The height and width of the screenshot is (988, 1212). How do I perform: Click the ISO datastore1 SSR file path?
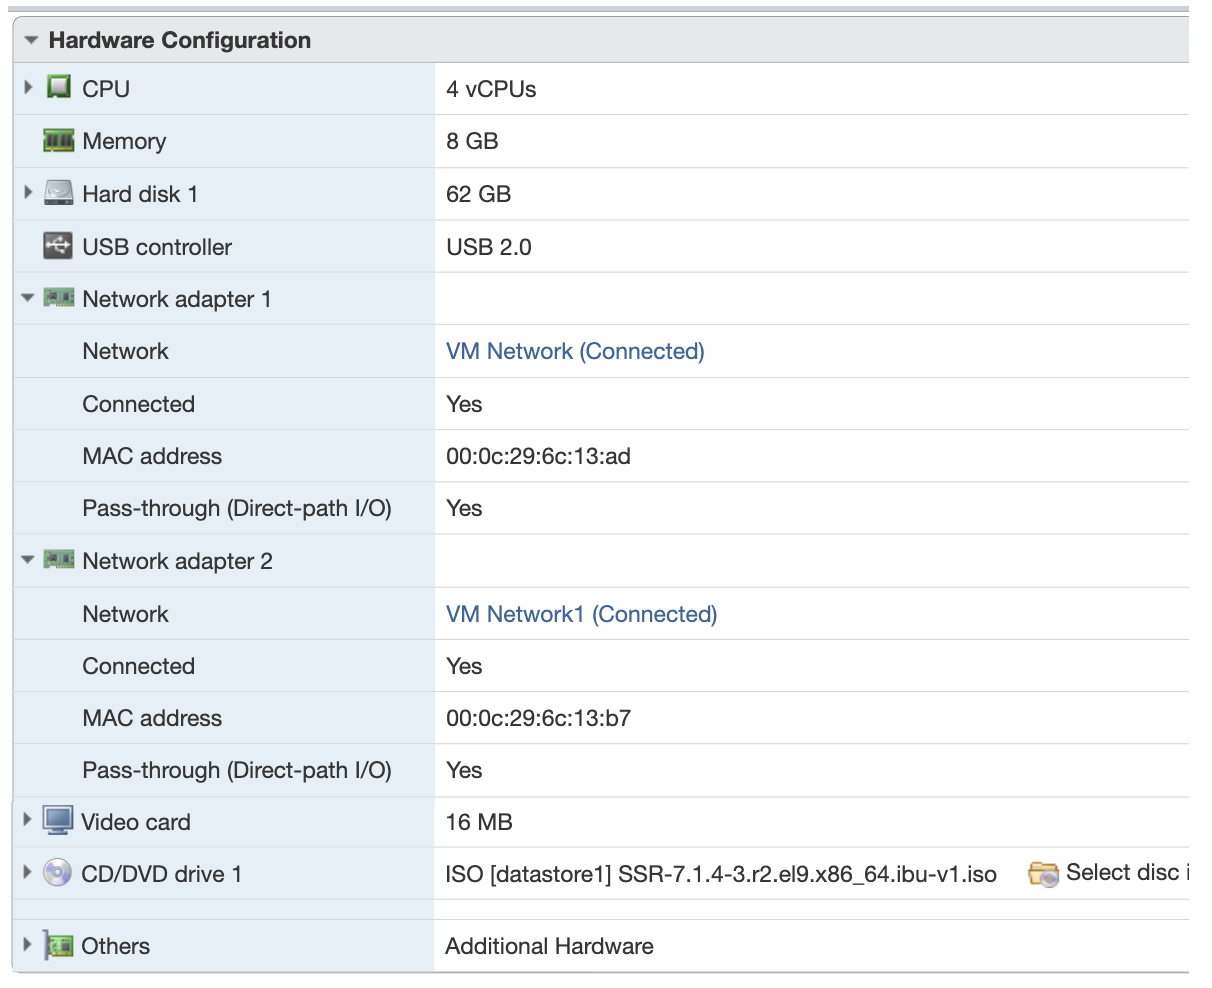pyautogui.click(x=721, y=874)
